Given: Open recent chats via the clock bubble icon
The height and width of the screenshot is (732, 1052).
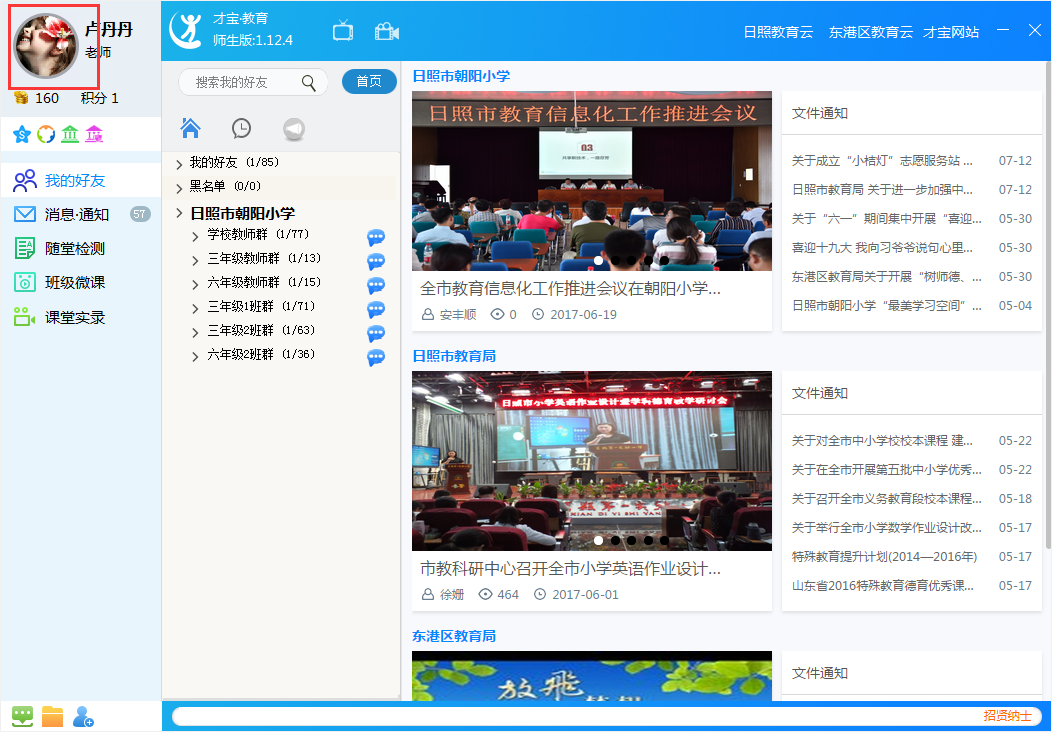Looking at the screenshot, I should [242, 128].
